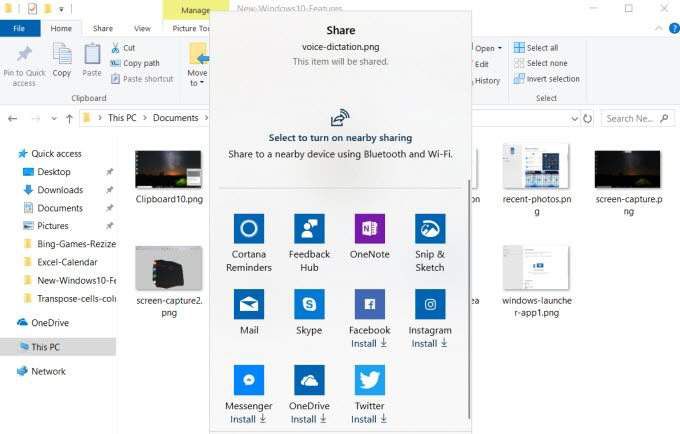
Task: Expand the recent locations chevron
Action: 54,118
